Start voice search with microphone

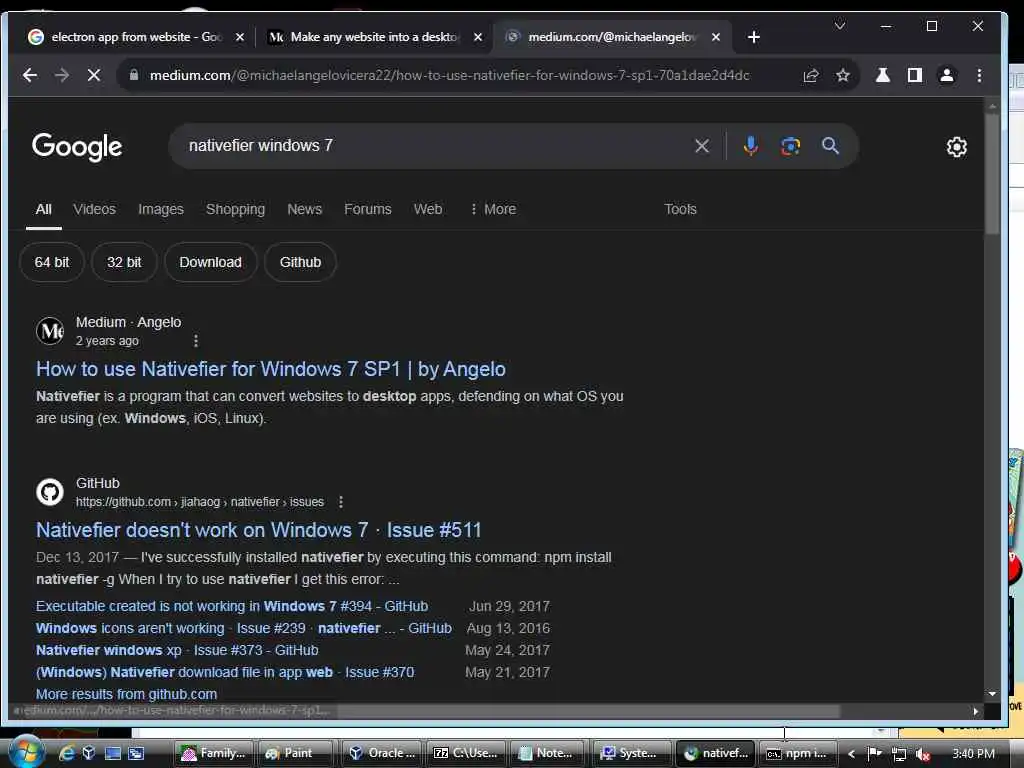click(x=750, y=146)
